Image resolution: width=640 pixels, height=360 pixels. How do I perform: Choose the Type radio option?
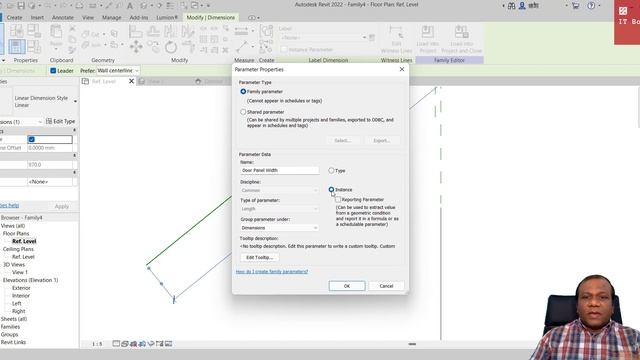pos(331,170)
